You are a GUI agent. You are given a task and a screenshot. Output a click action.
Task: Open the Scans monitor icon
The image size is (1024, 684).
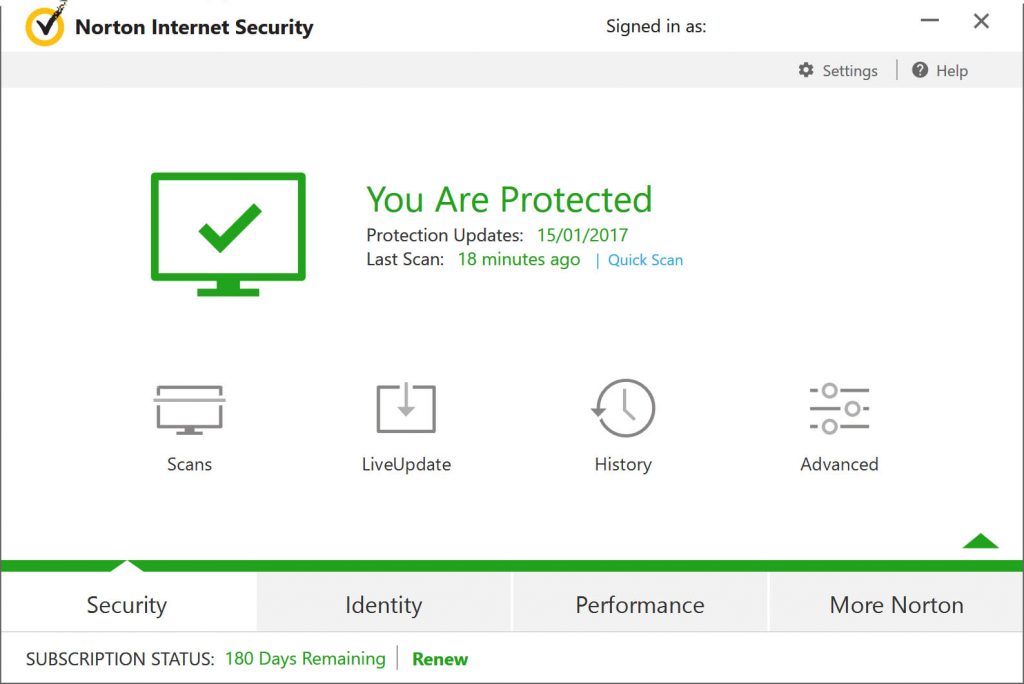(189, 409)
